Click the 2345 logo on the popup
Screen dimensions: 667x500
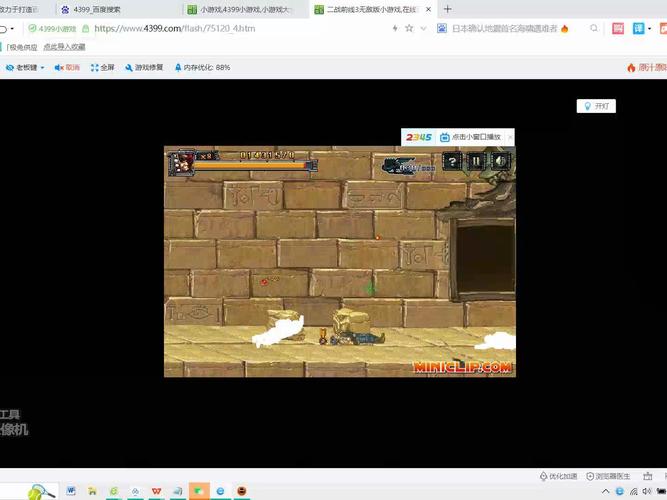tap(419, 137)
